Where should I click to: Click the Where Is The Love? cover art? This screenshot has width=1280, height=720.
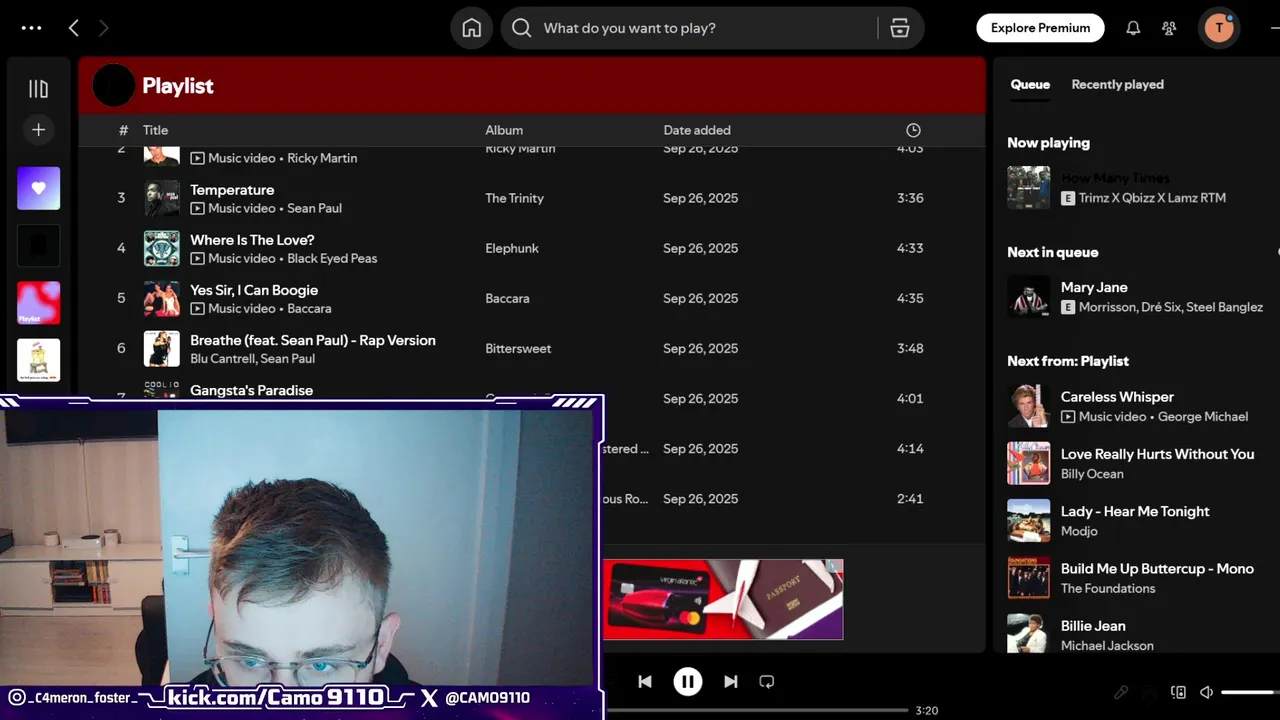162,248
